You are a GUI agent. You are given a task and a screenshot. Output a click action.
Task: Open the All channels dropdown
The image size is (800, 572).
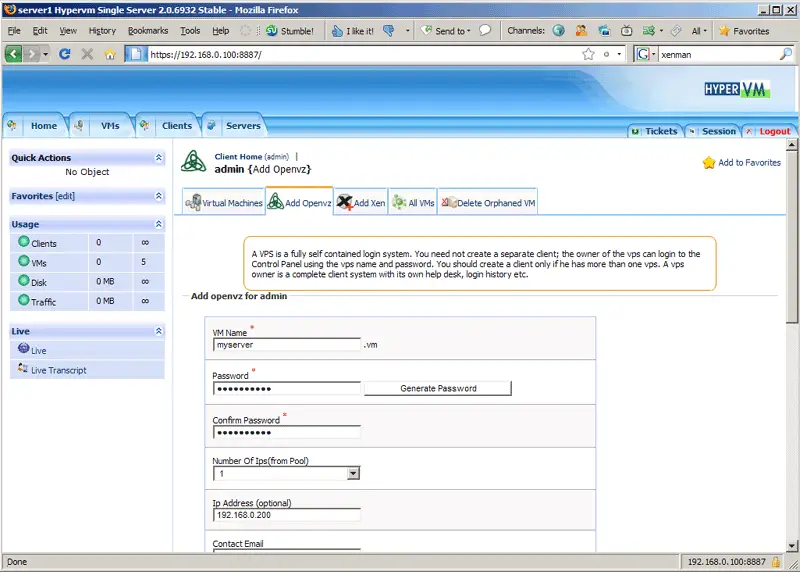(699, 31)
